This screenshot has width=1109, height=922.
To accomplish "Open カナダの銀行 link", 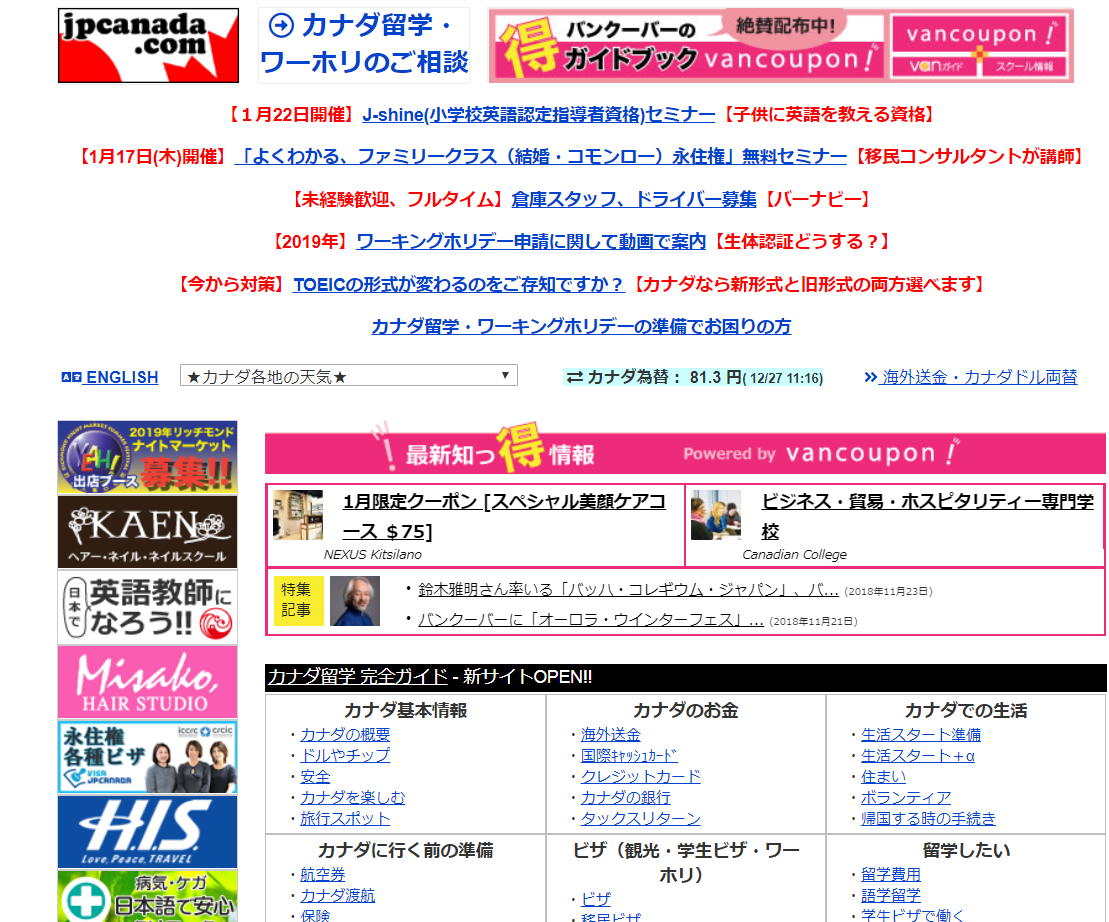I will [625, 797].
